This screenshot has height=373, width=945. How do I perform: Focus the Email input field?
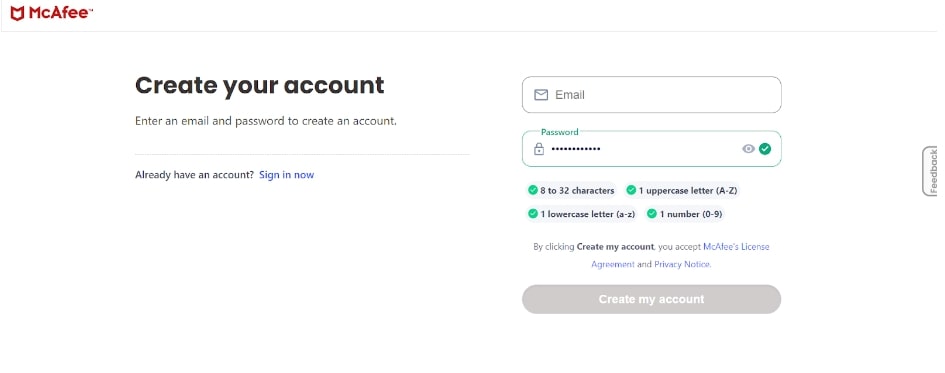tap(651, 95)
